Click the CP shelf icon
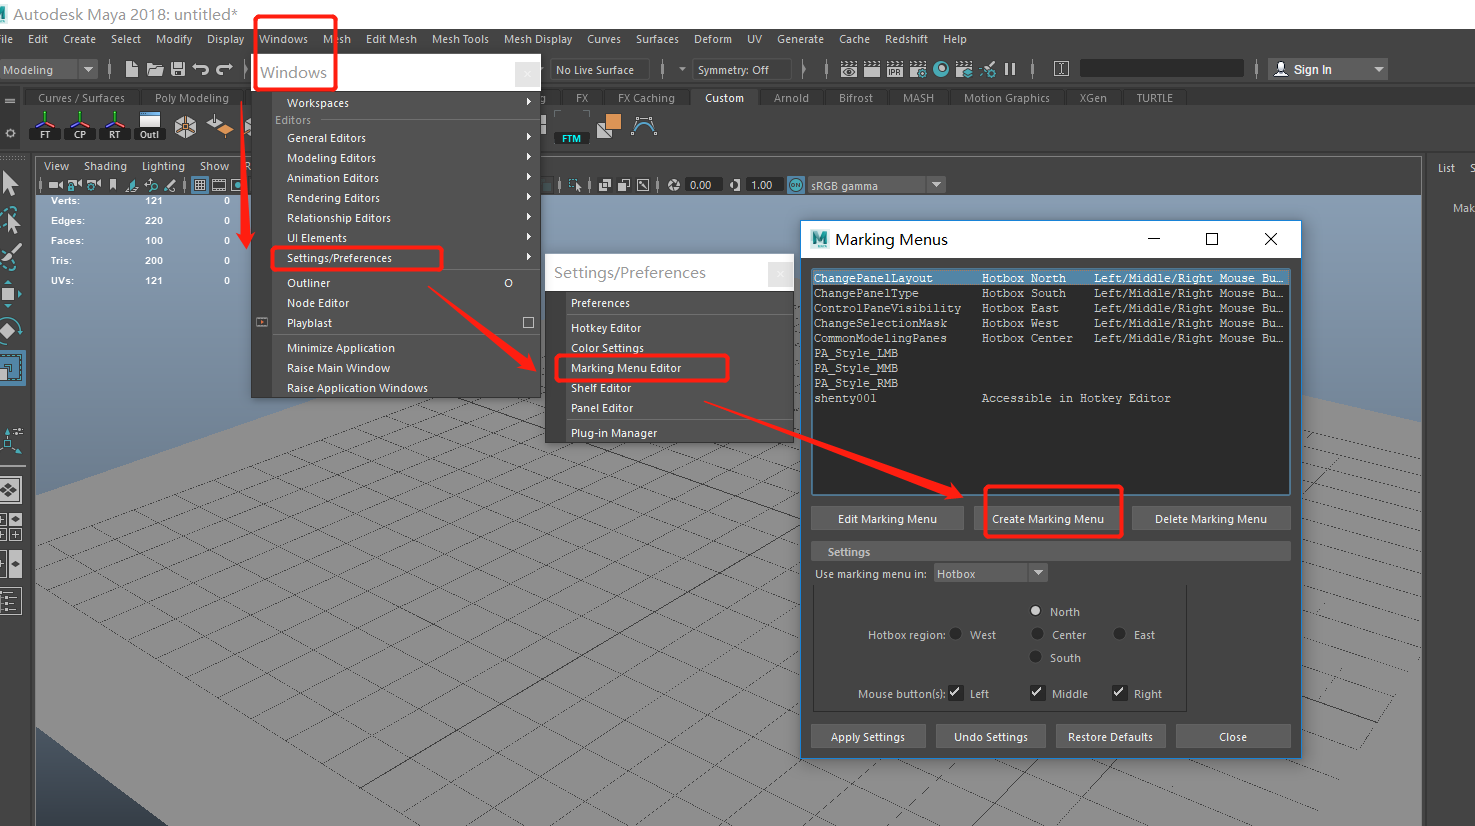Image resolution: width=1475 pixels, height=826 pixels. click(x=80, y=126)
